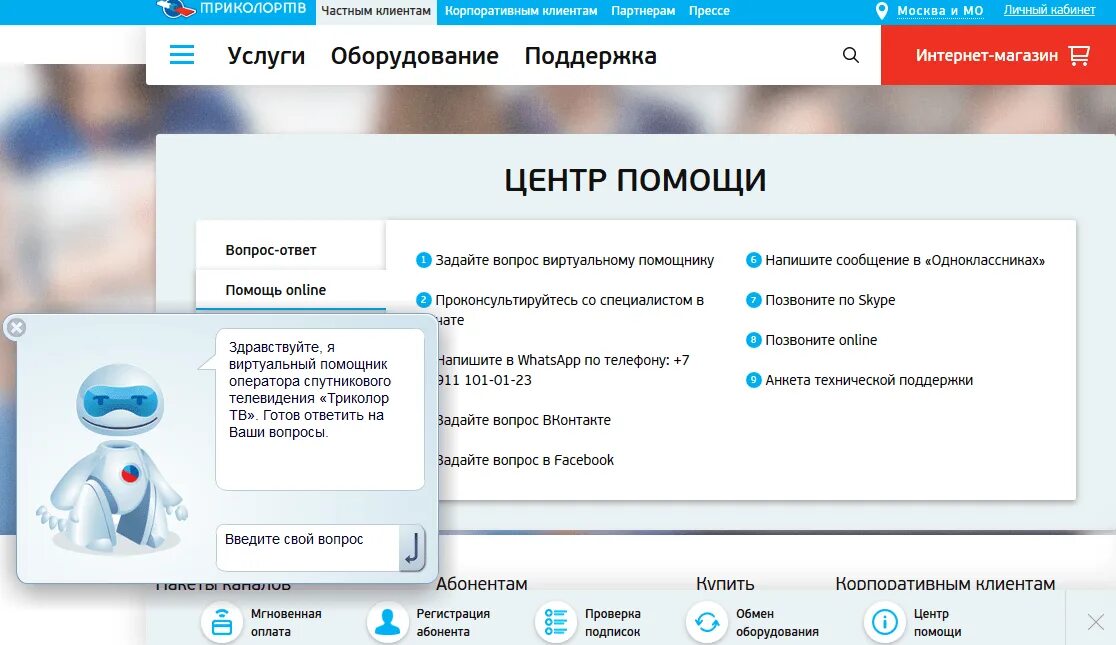The height and width of the screenshot is (645, 1116).
Task: Click the ЦЕНТР ПОМОЩИ heading
Action: [x=636, y=179]
